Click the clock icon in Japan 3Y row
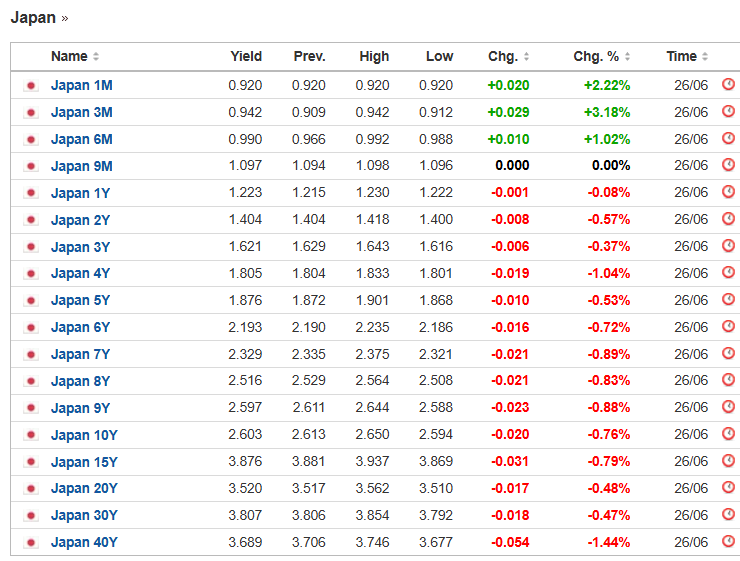This screenshot has height=561, width=740. coord(728,246)
